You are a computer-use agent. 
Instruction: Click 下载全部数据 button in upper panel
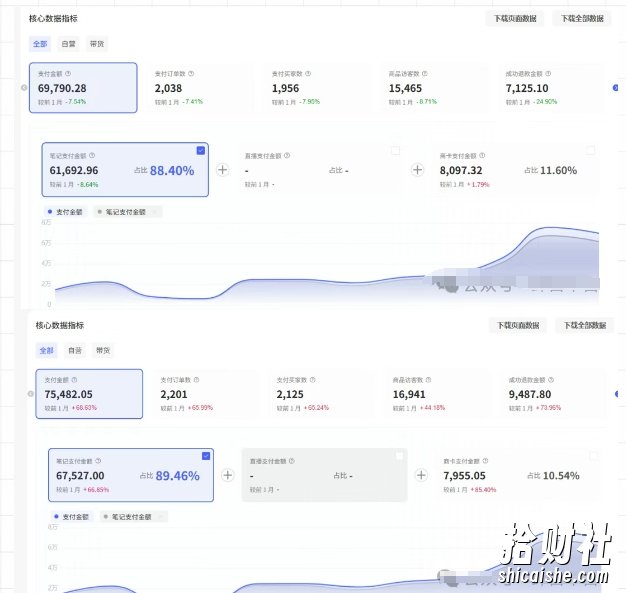point(582,19)
